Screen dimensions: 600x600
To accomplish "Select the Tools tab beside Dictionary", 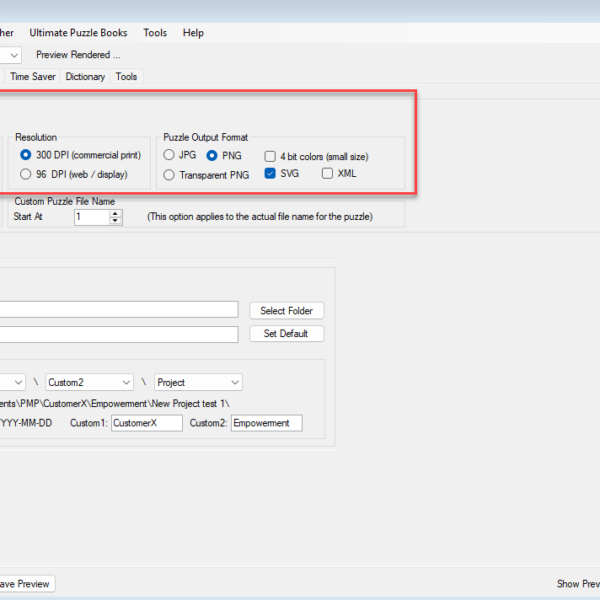I will (x=126, y=76).
